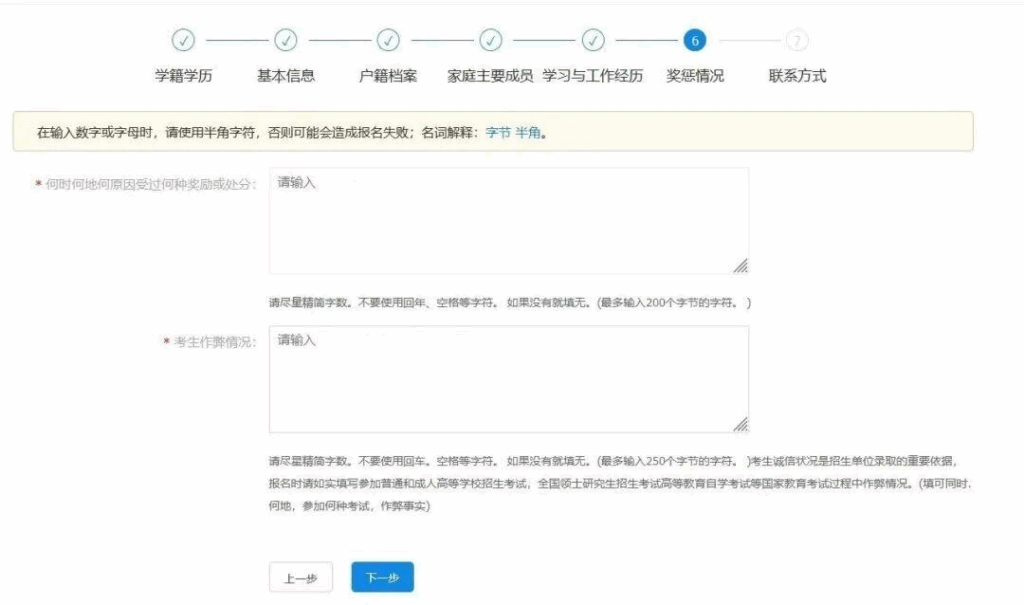Viewport: 1024px width, 605px height.
Task: Select the checkmark icon above 学习与工作经历
Action: (593, 40)
